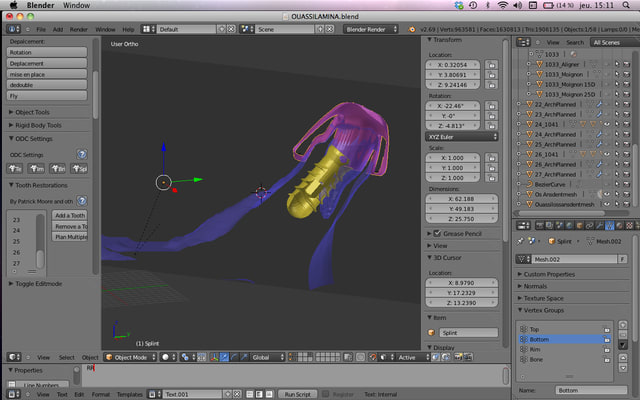Viewport: 640px width, 400px height.
Task: Click the Run Script button
Action: pos(297,395)
